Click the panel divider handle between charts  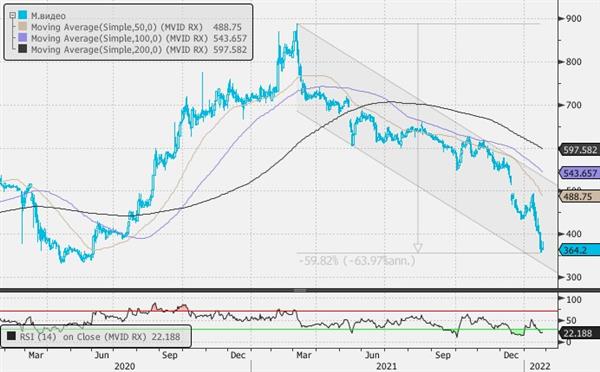300,291
